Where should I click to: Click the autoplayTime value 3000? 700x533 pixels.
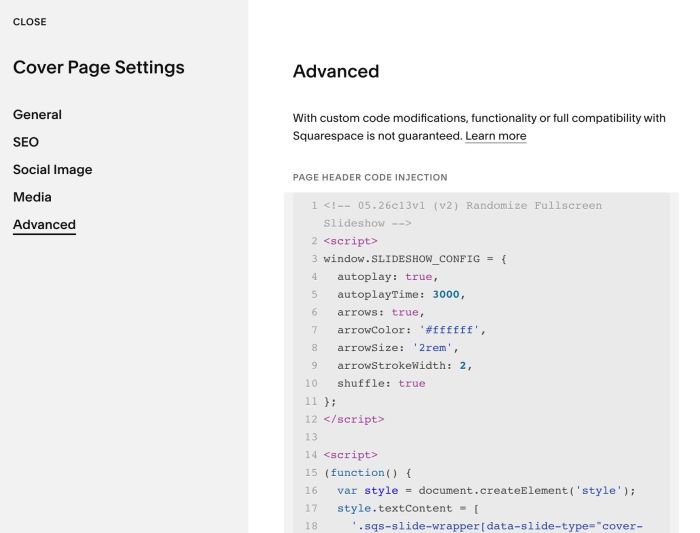[446, 295]
